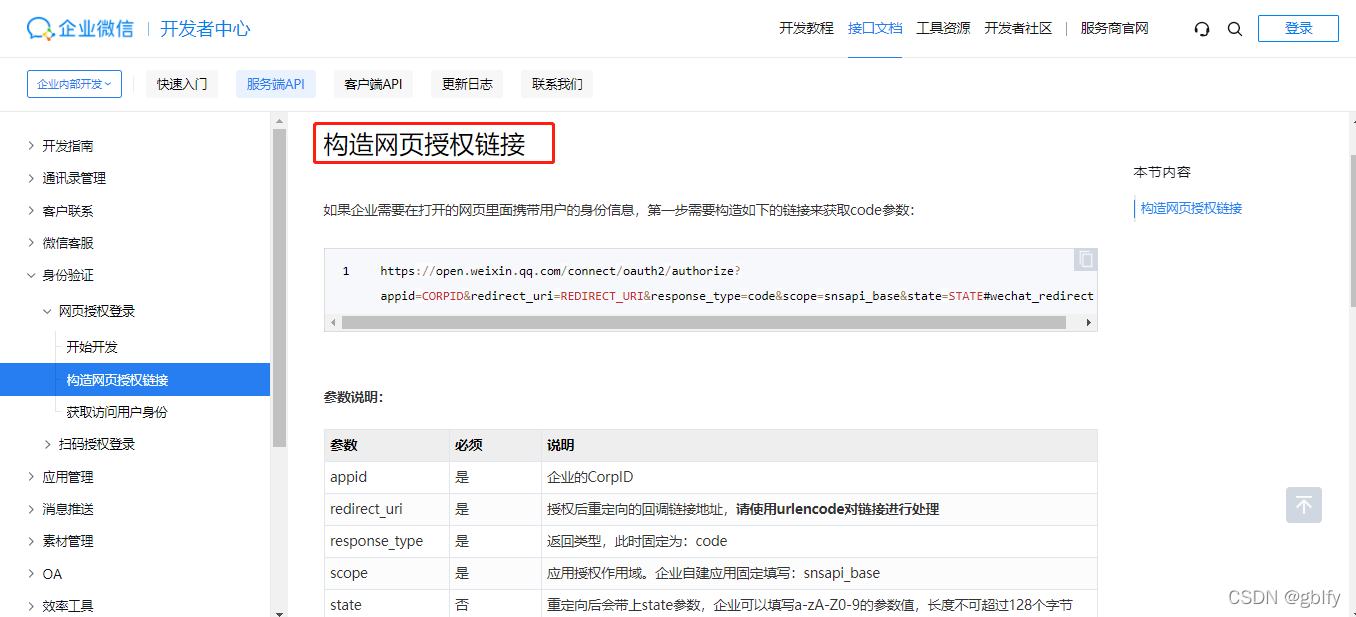This screenshot has width=1356, height=617.
Task: Expand the 开发指南 tree section
Action: coord(31,146)
